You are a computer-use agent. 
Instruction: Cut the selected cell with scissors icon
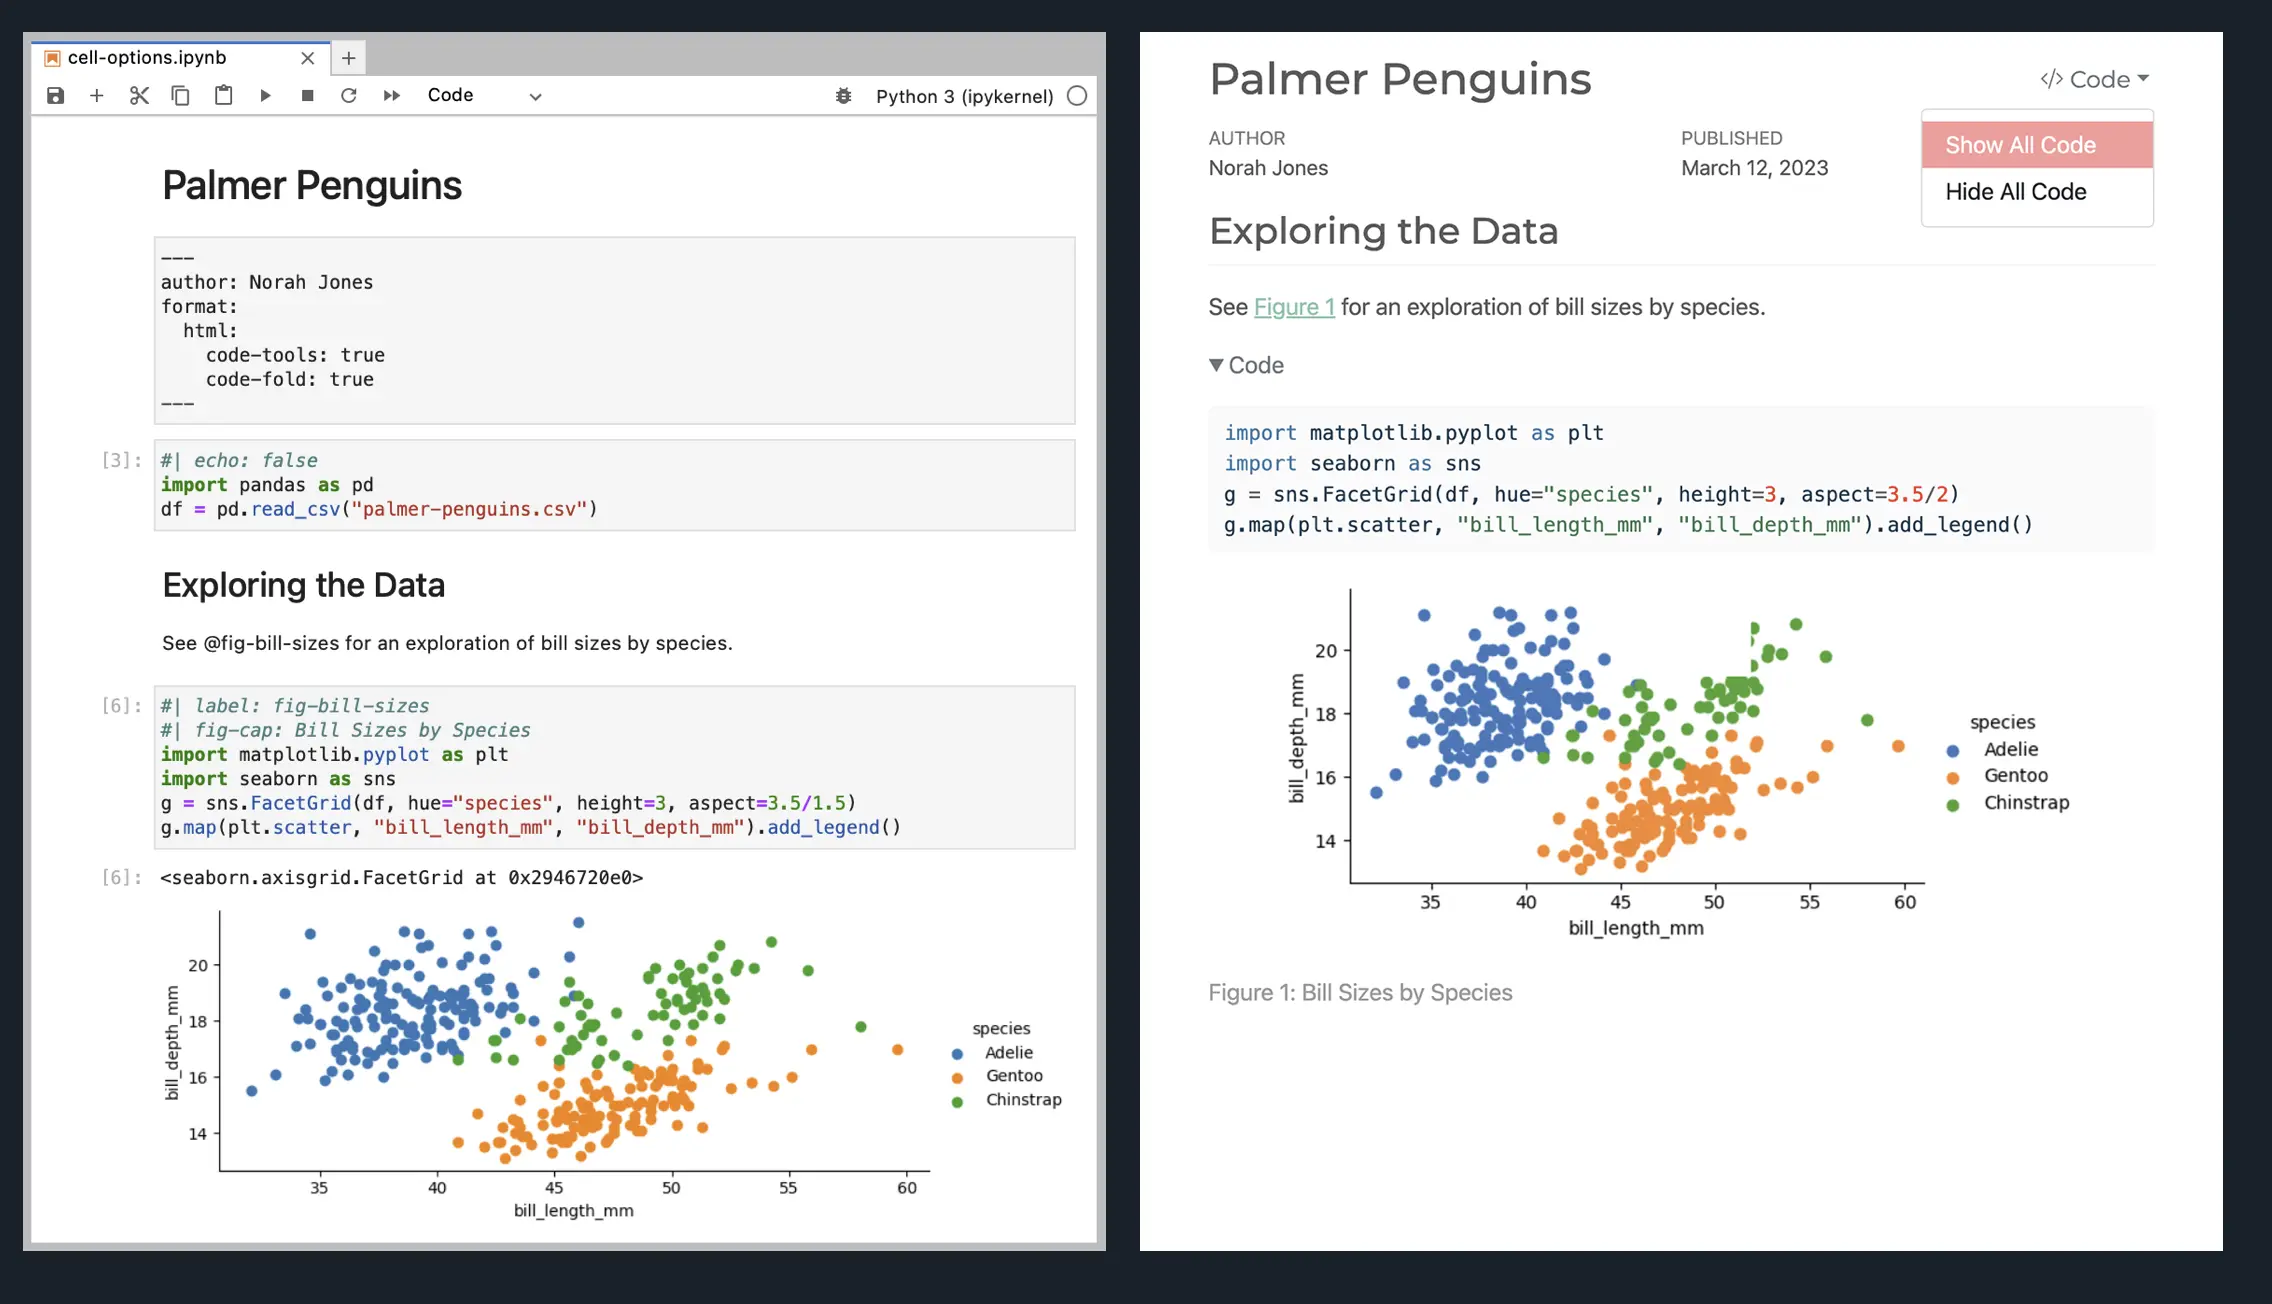[139, 96]
